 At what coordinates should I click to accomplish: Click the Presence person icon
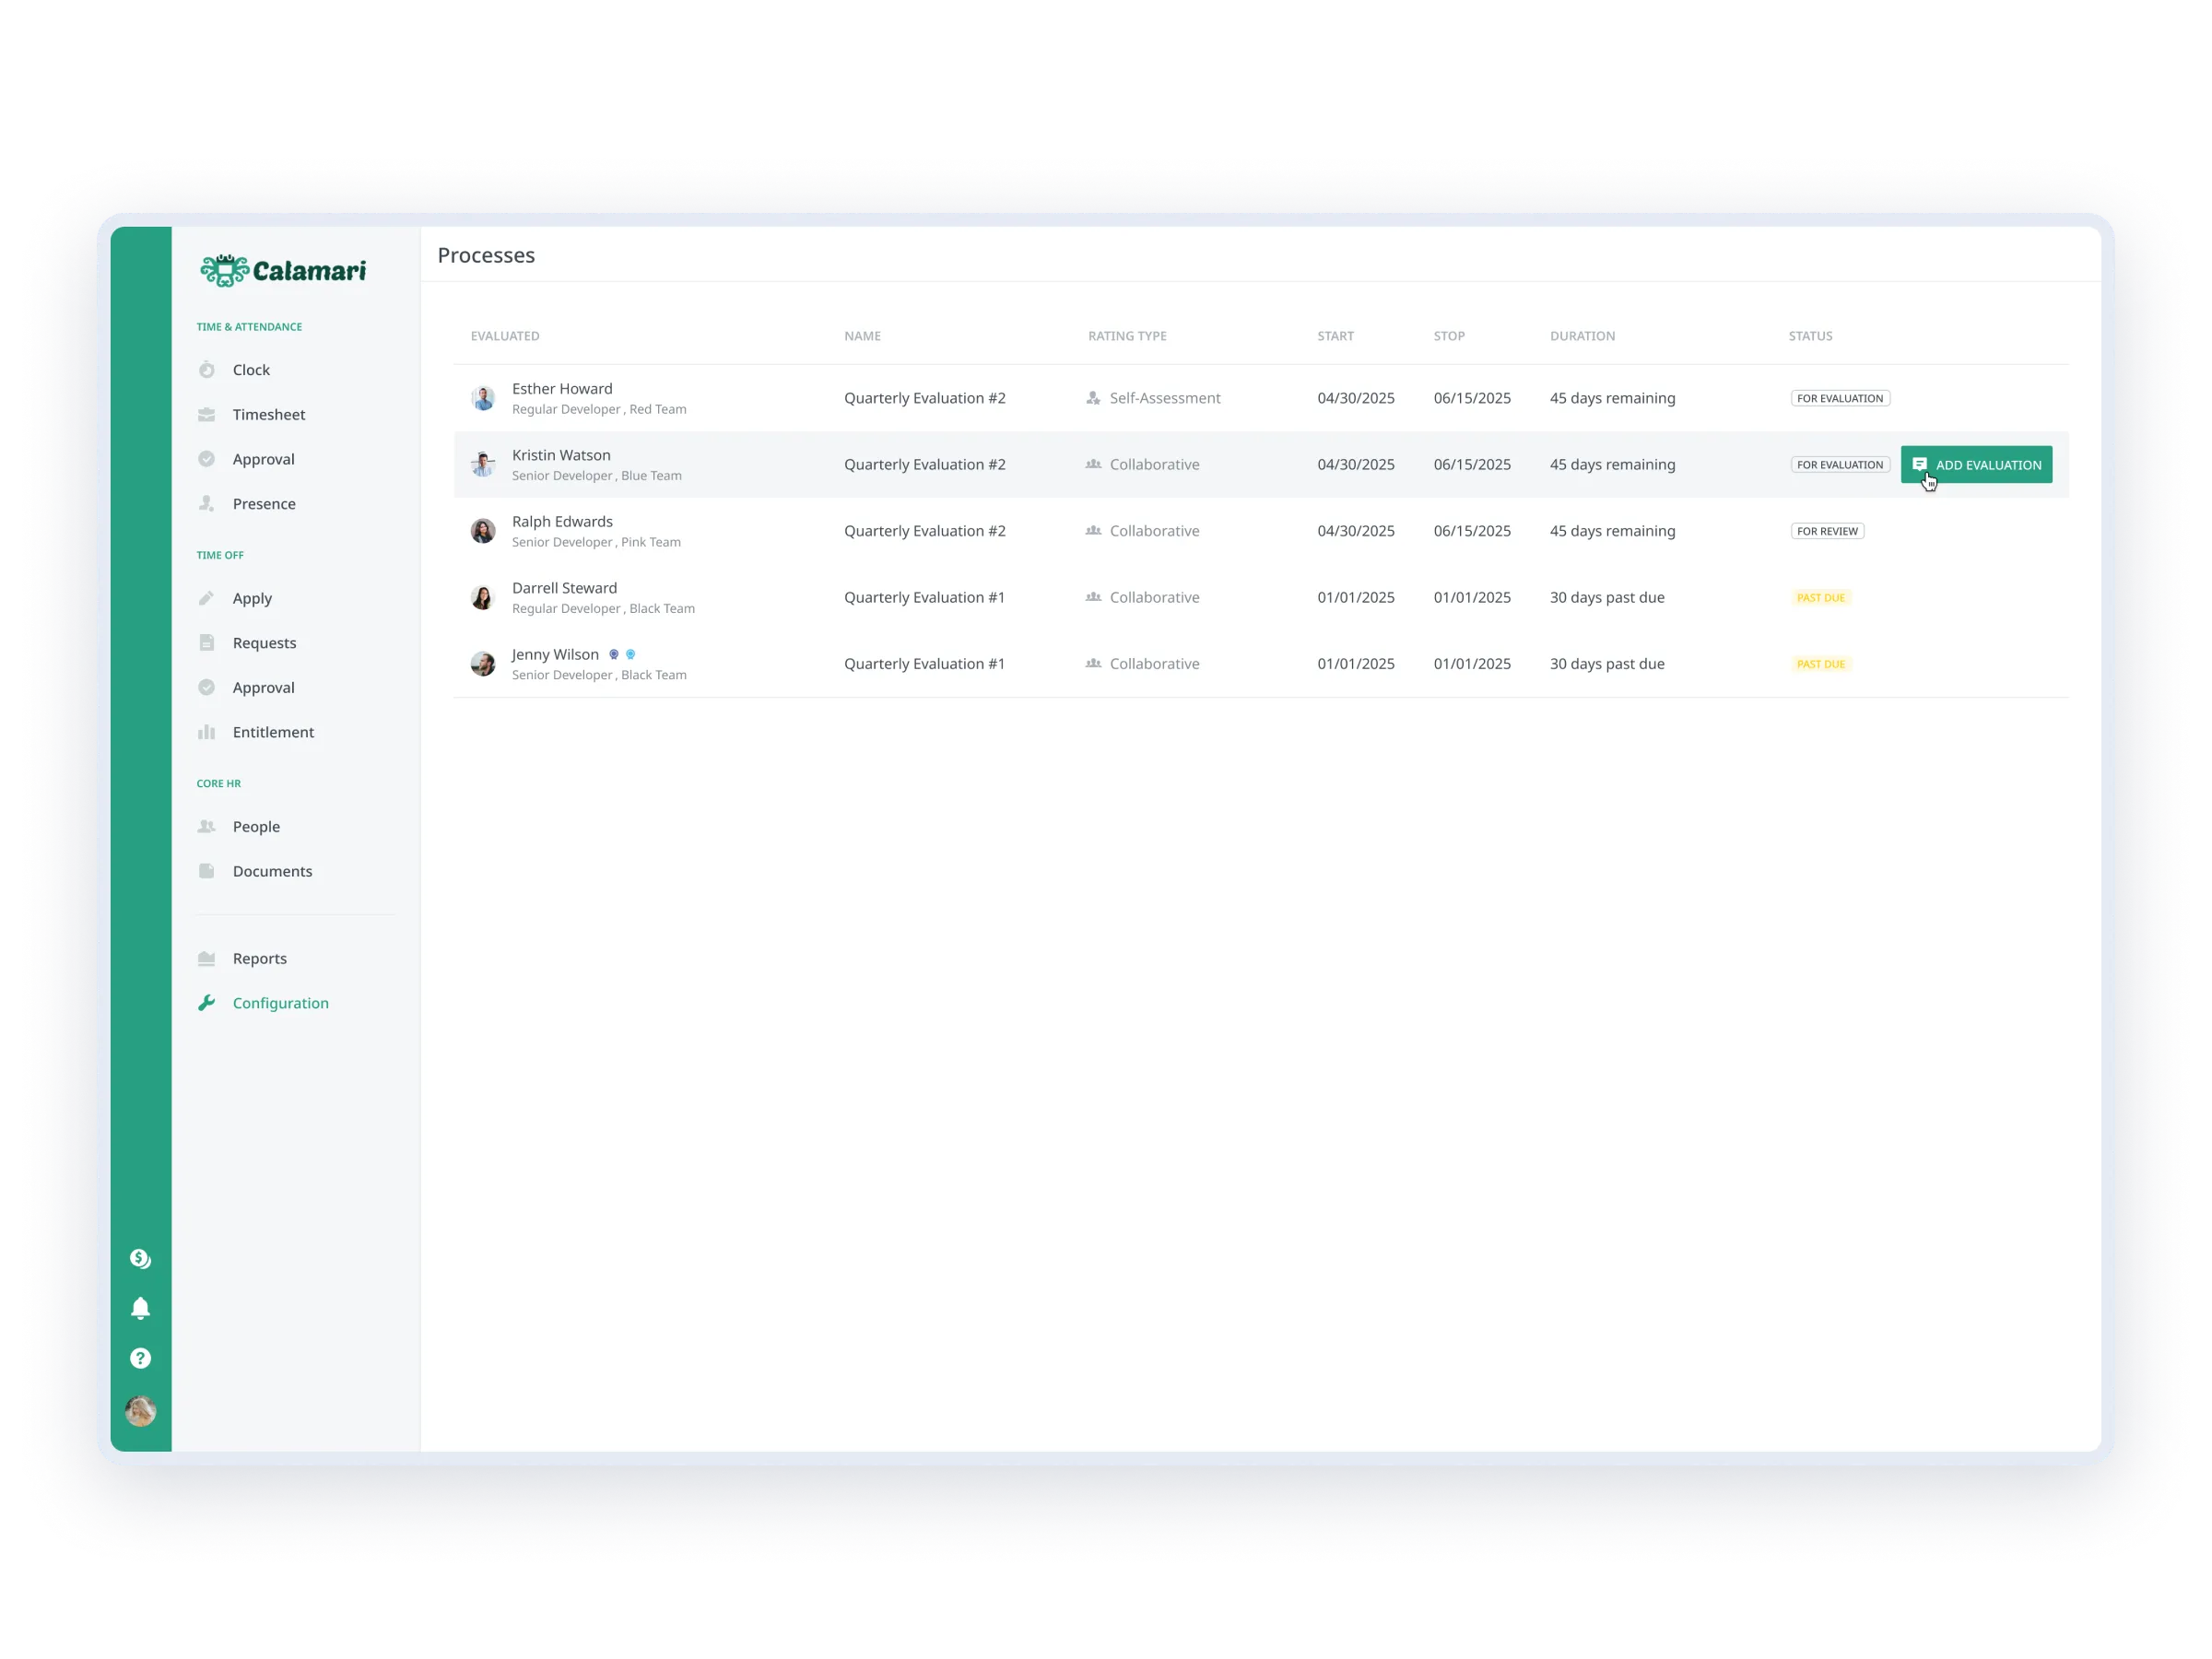207,503
